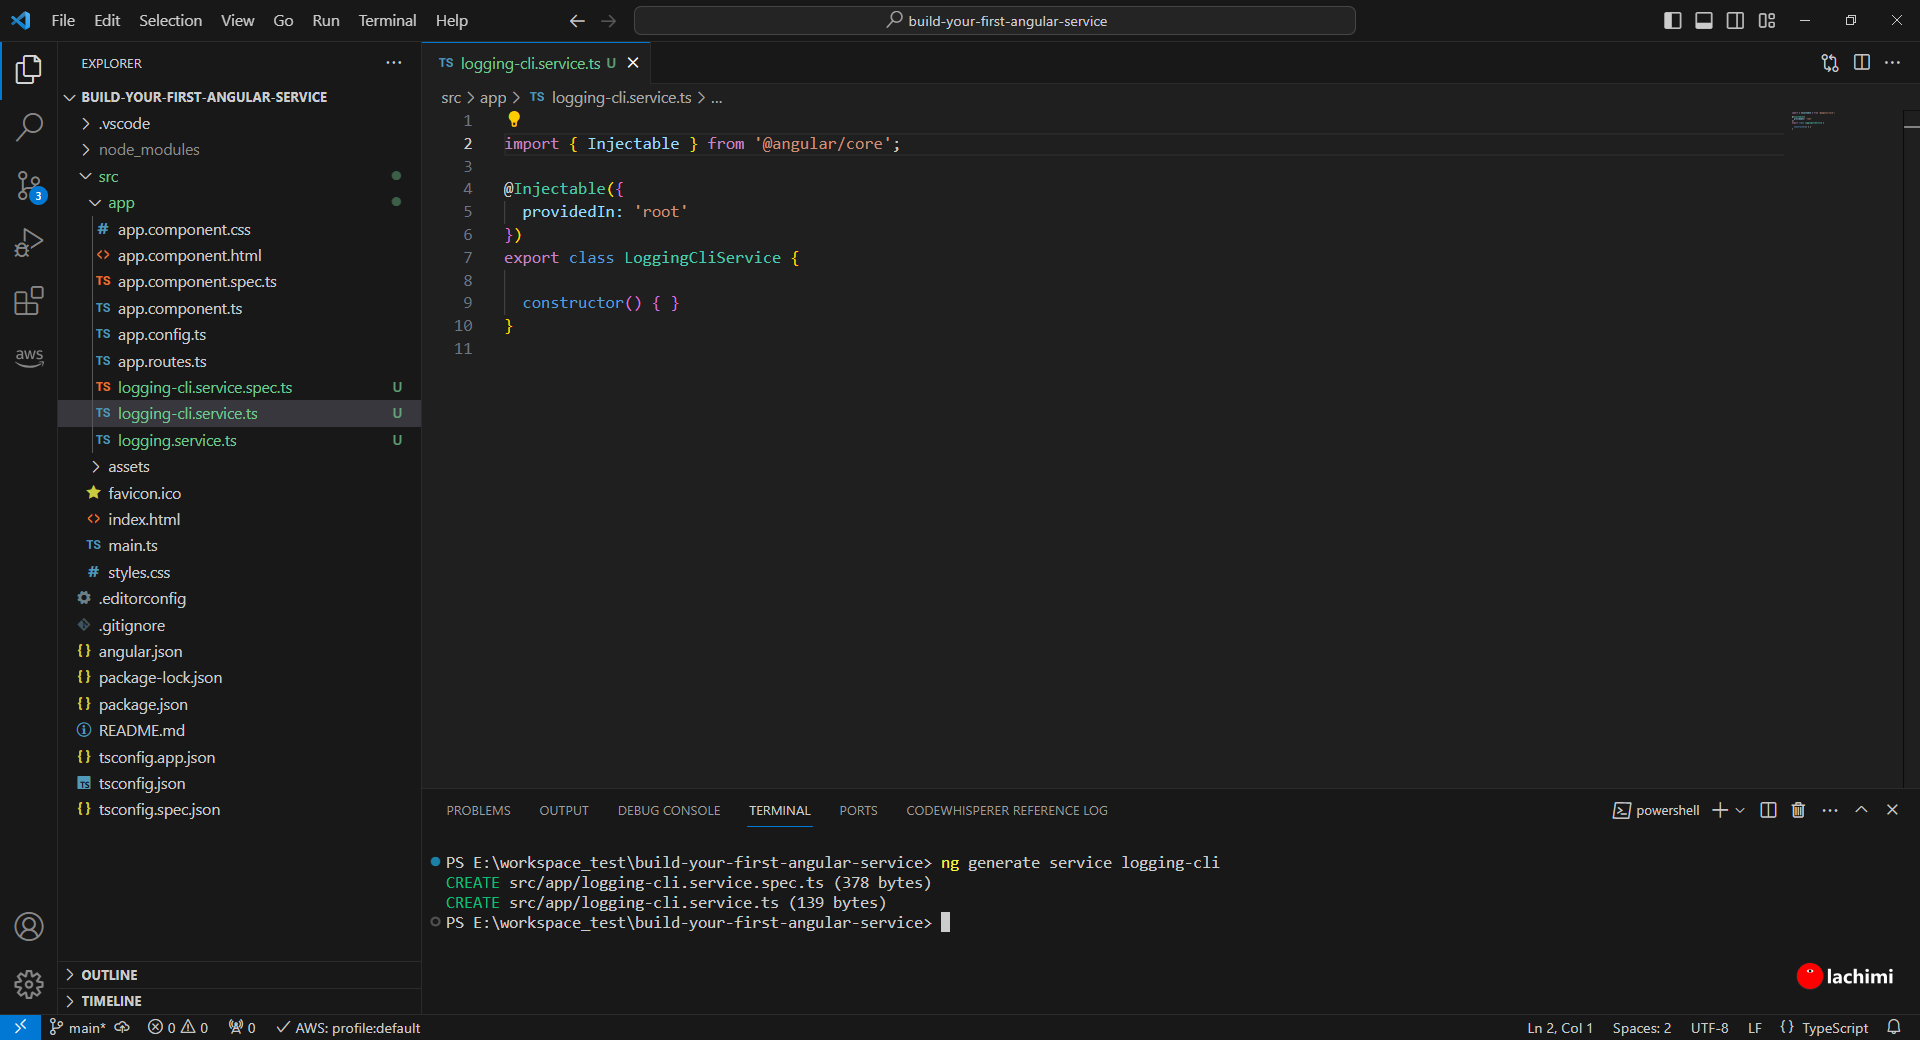Click the TypeScript language mode in status bar
Image resolution: width=1920 pixels, height=1040 pixels.
[x=1834, y=1028]
